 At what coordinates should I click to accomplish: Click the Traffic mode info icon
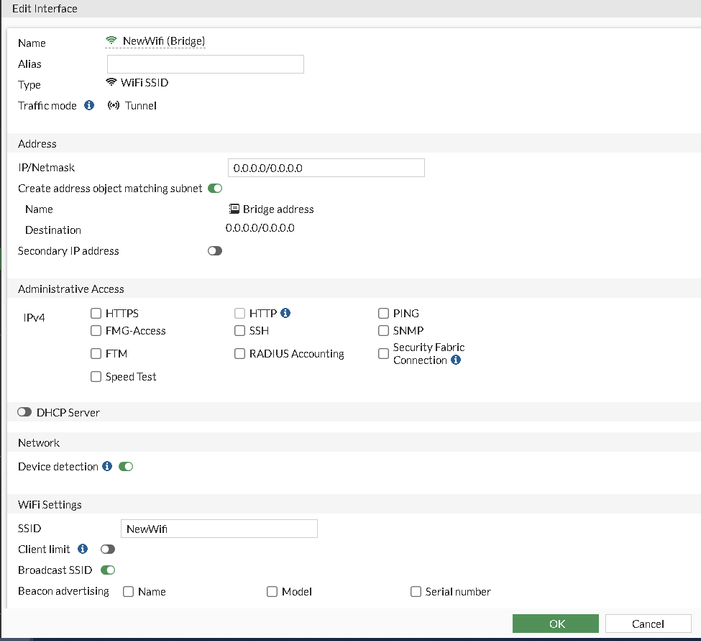coord(89,105)
